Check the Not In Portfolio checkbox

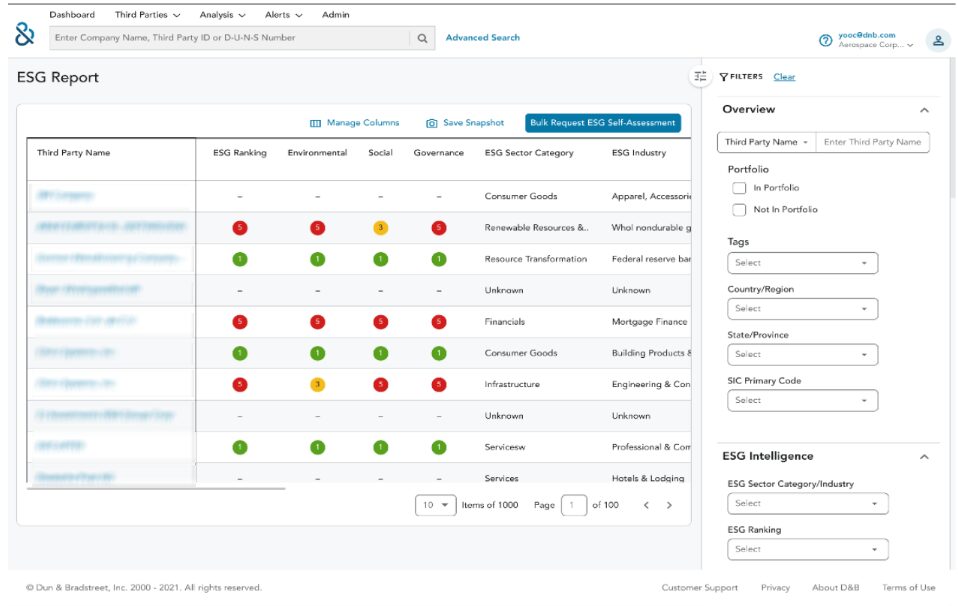(739, 210)
